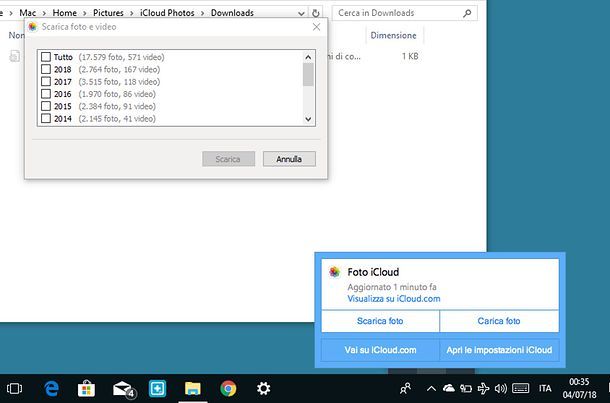
Task: Select iCloud Photos in the breadcrumb path
Action: (167, 13)
